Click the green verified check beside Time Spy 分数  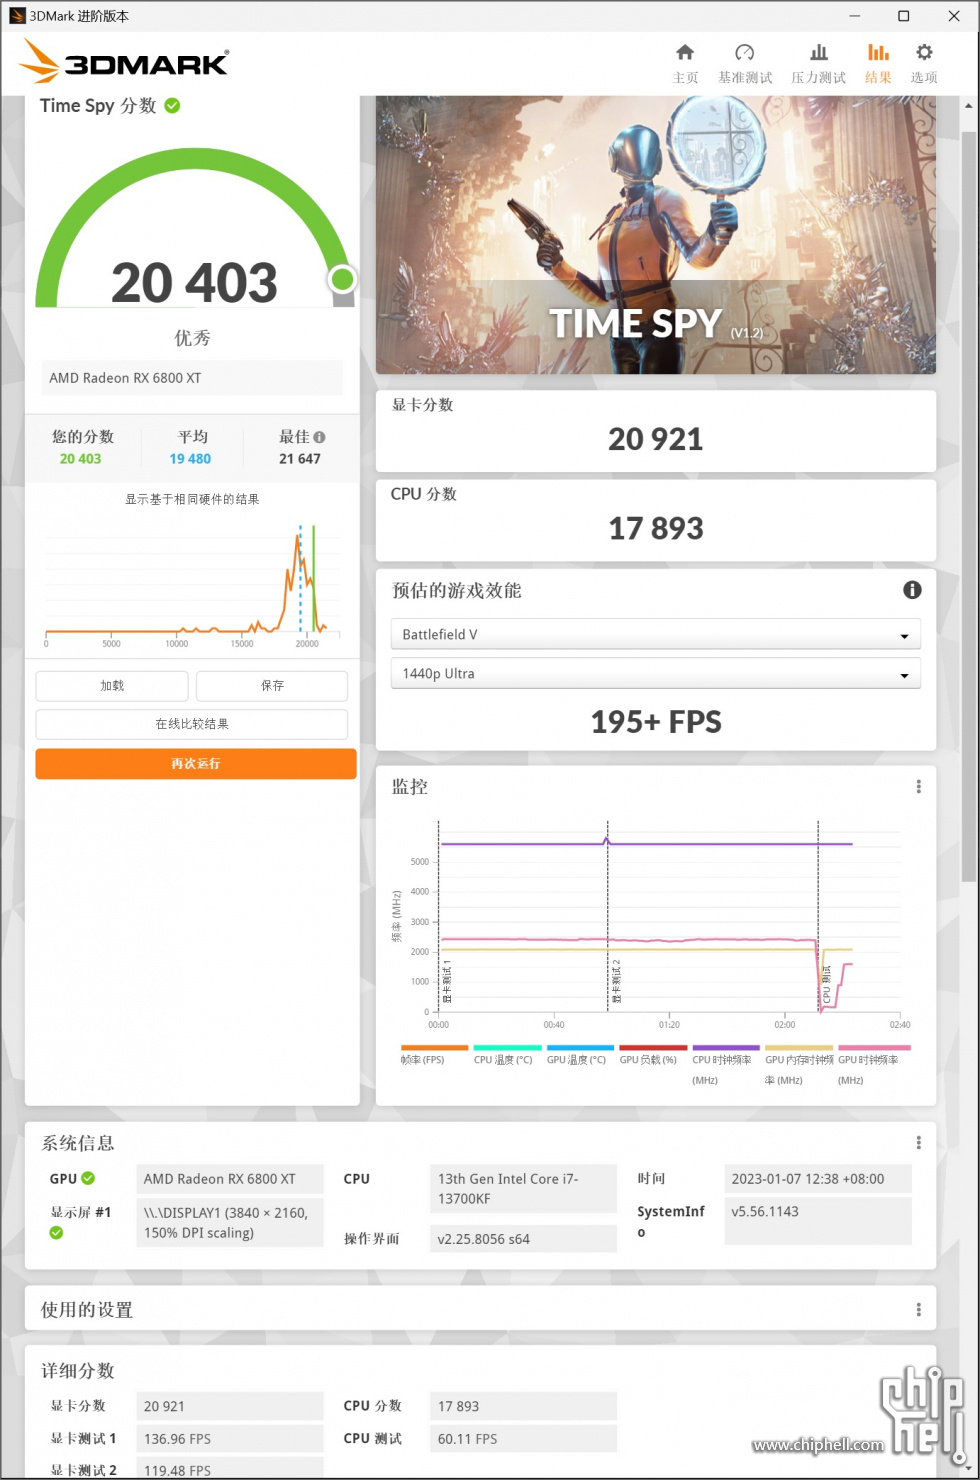pos(172,105)
